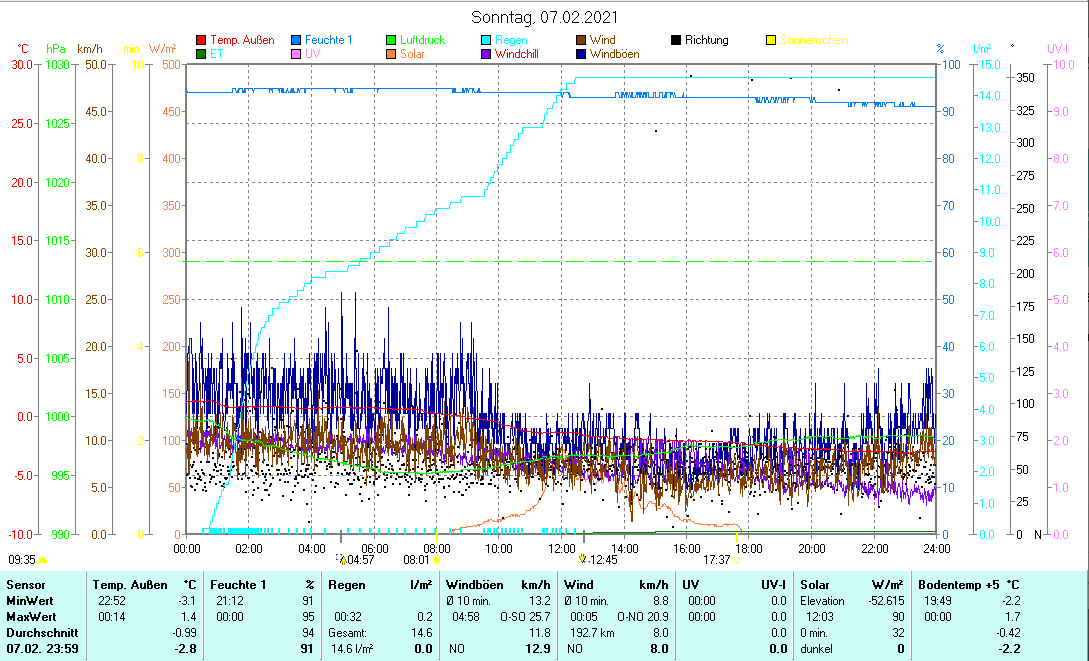Image resolution: width=1089 pixels, height=661 pixels.
Task: Click the yellow Sonnenschein legend square
Action: coord(772,40)
